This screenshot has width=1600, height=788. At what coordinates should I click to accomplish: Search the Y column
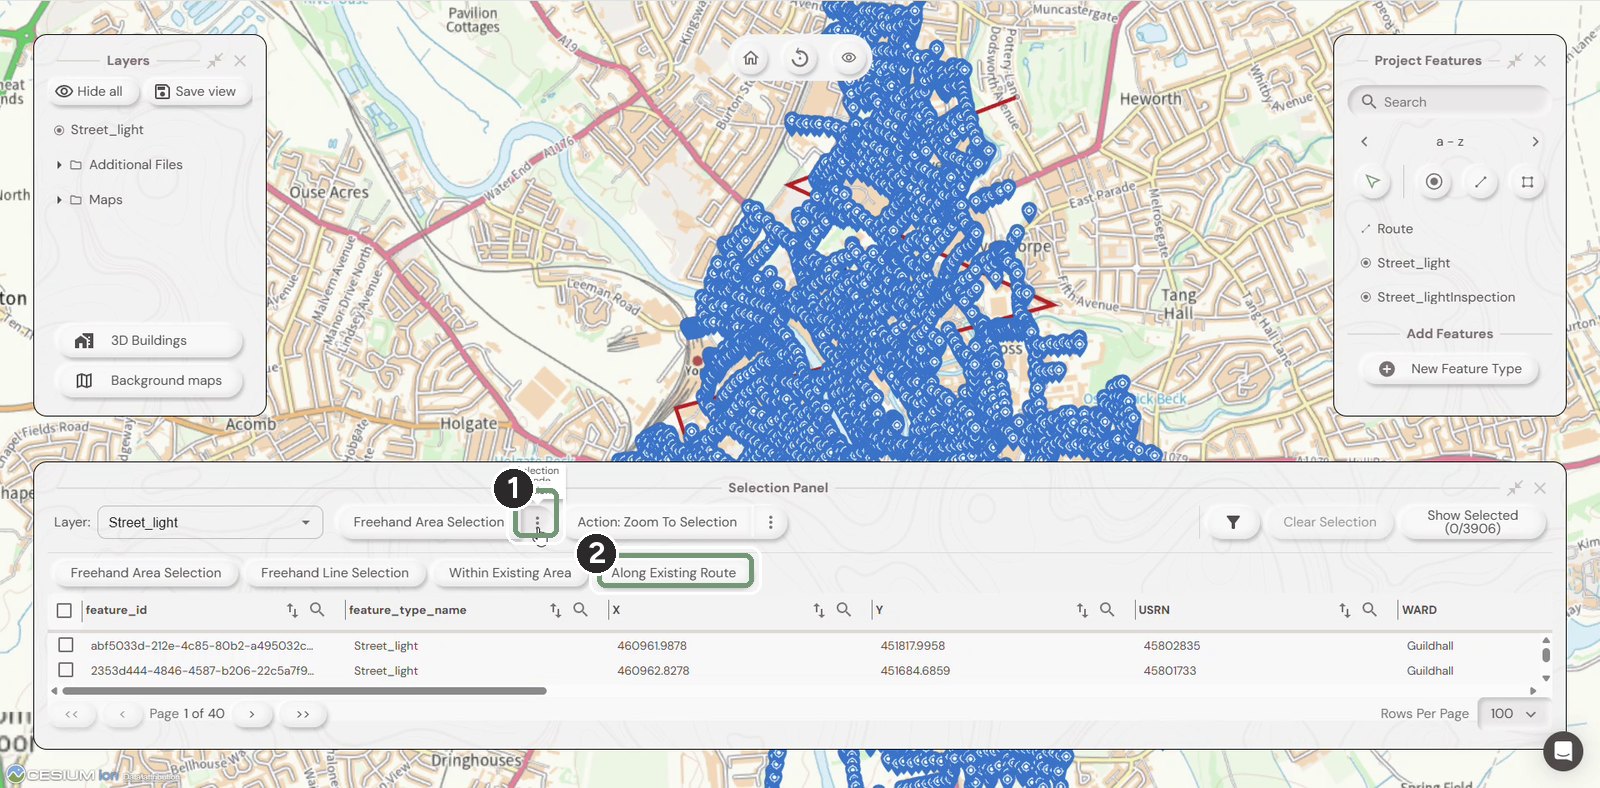(x=1107, y=609)
